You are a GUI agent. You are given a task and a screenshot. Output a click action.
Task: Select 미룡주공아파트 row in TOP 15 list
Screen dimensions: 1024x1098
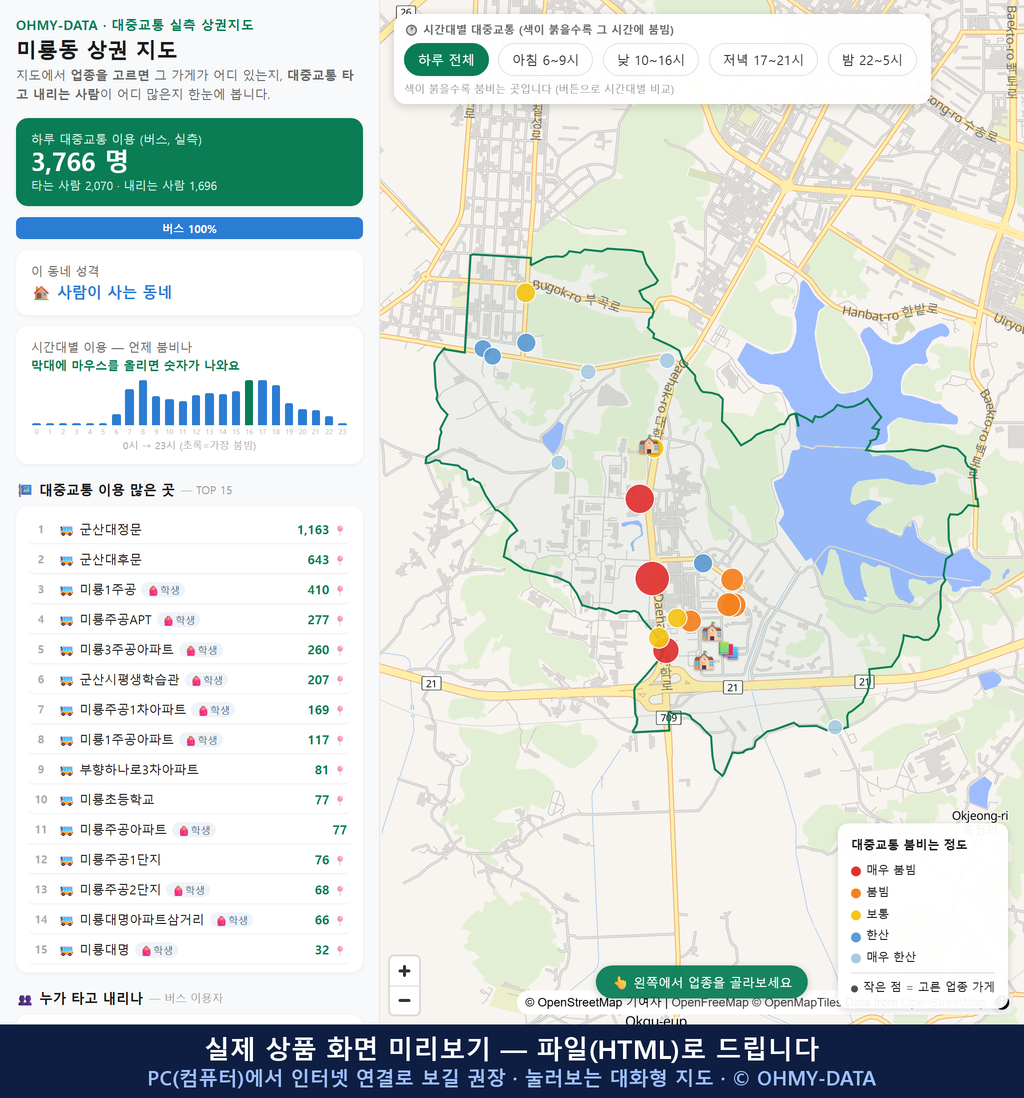tap(189, 830)
